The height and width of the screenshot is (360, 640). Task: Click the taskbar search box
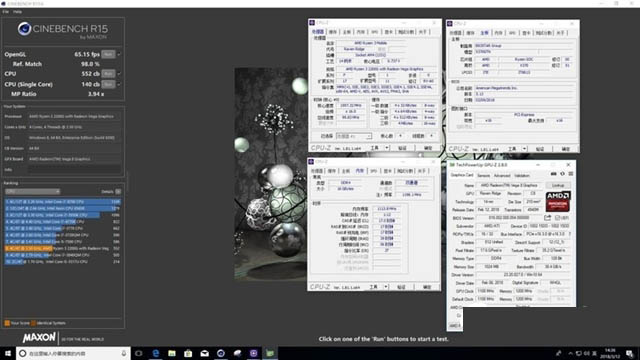[73, 353]
